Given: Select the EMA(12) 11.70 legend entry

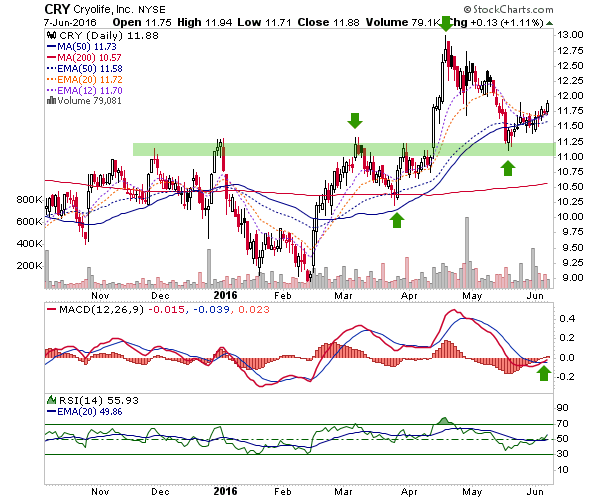Looking at the screenshot, I should 85,91.
